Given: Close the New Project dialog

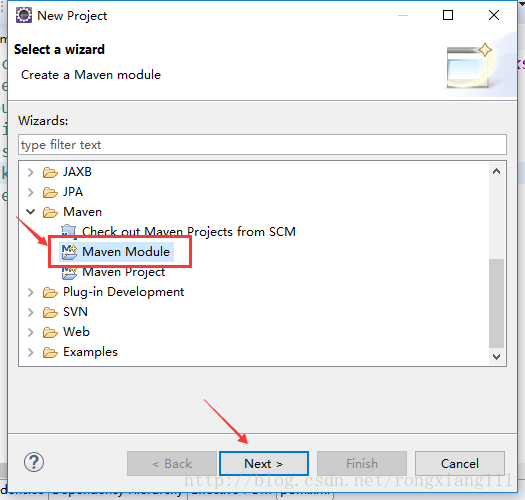Looking at the screenshot, I should pyautogui.click(x=494, y=15).
